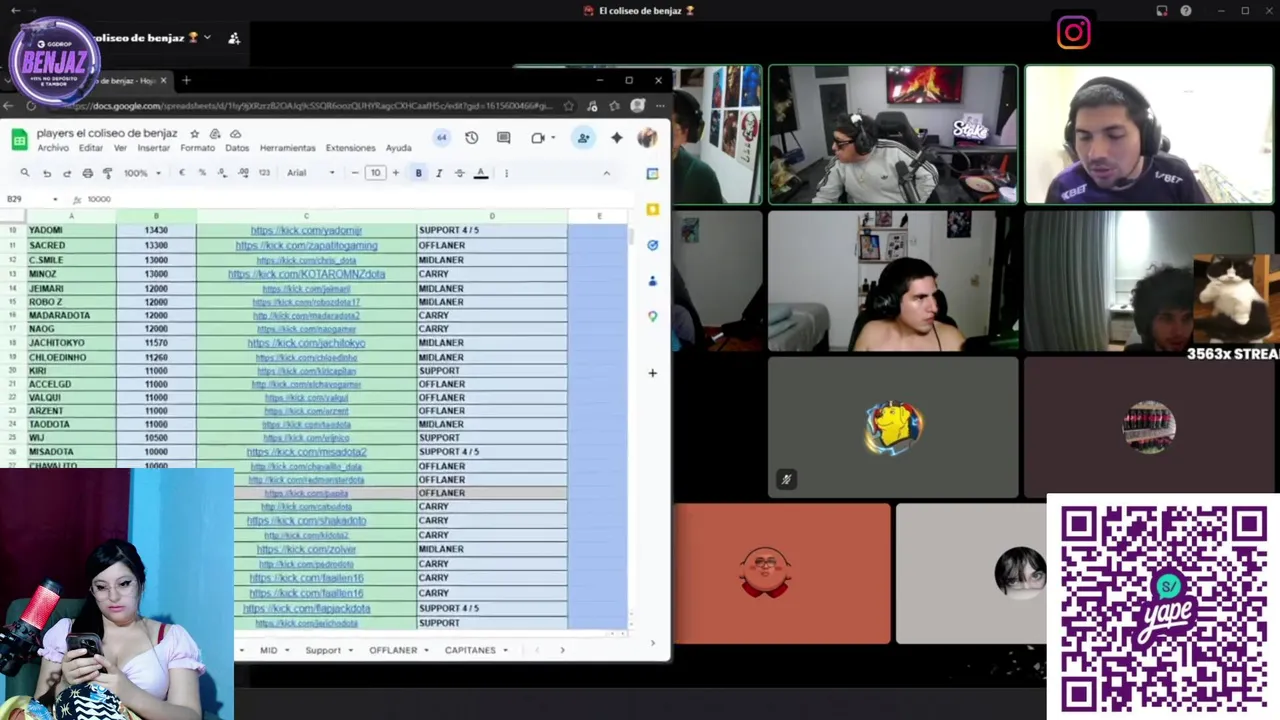Click the Share people icon button
Image resolution: width=1280 pixels, height=720 pixels.
pyautogui.click(x=583, y=138)
